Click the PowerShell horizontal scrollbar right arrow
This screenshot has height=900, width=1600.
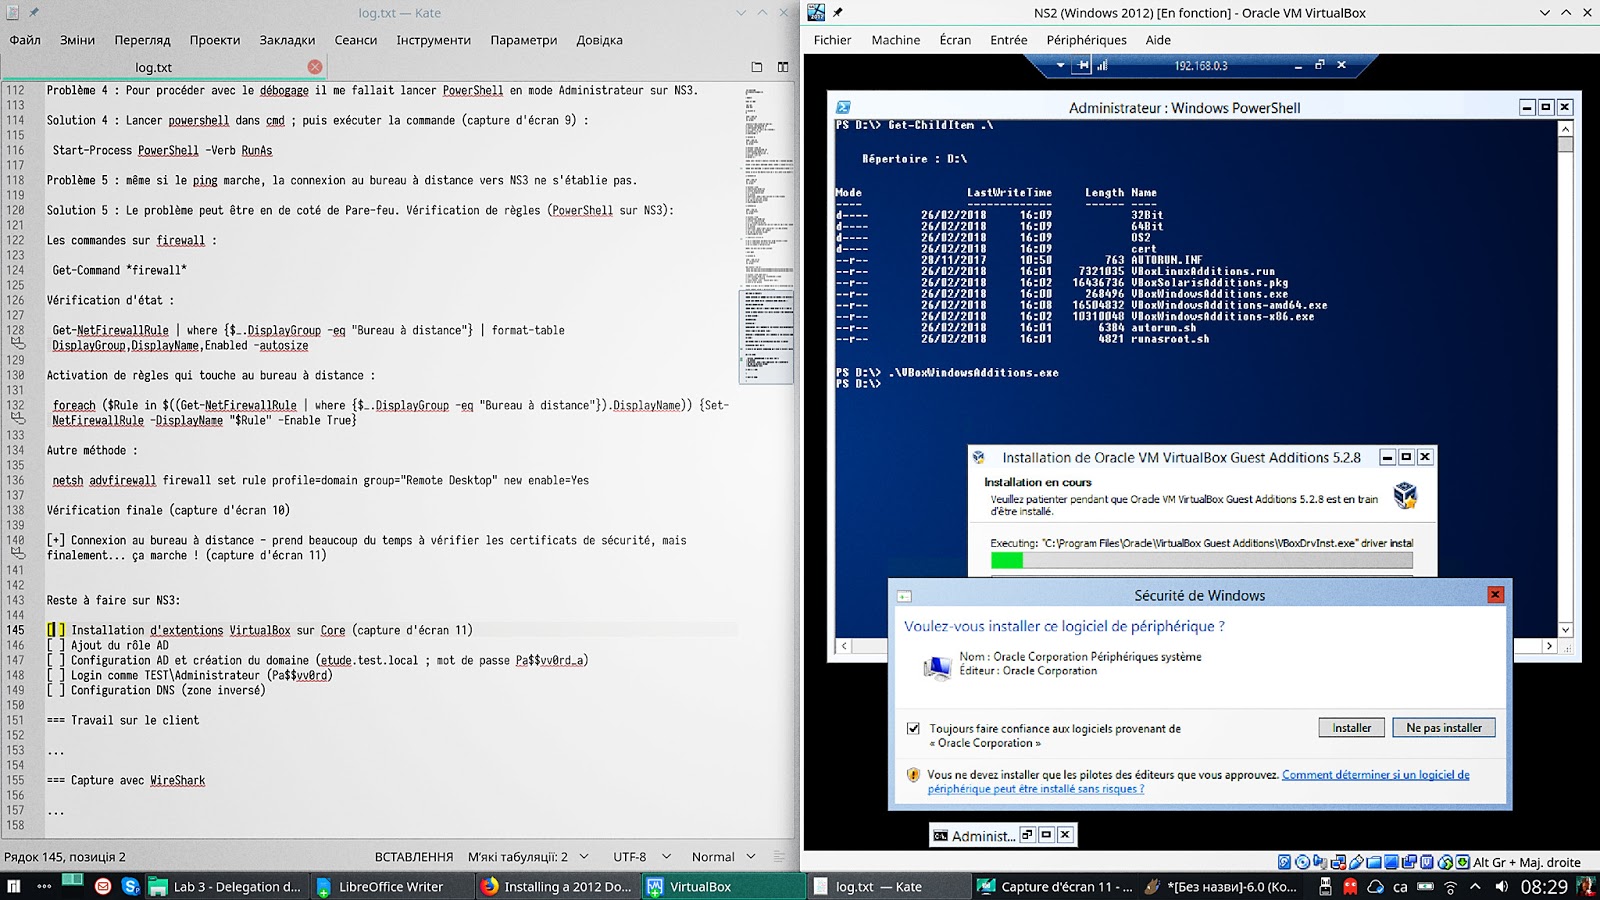click(1549, 646)
